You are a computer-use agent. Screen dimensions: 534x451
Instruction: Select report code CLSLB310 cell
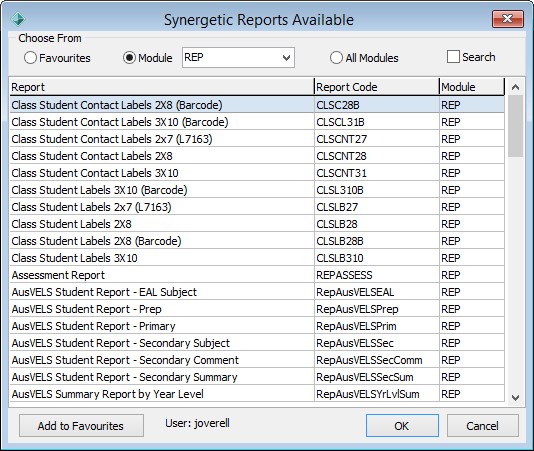[377, 258]
